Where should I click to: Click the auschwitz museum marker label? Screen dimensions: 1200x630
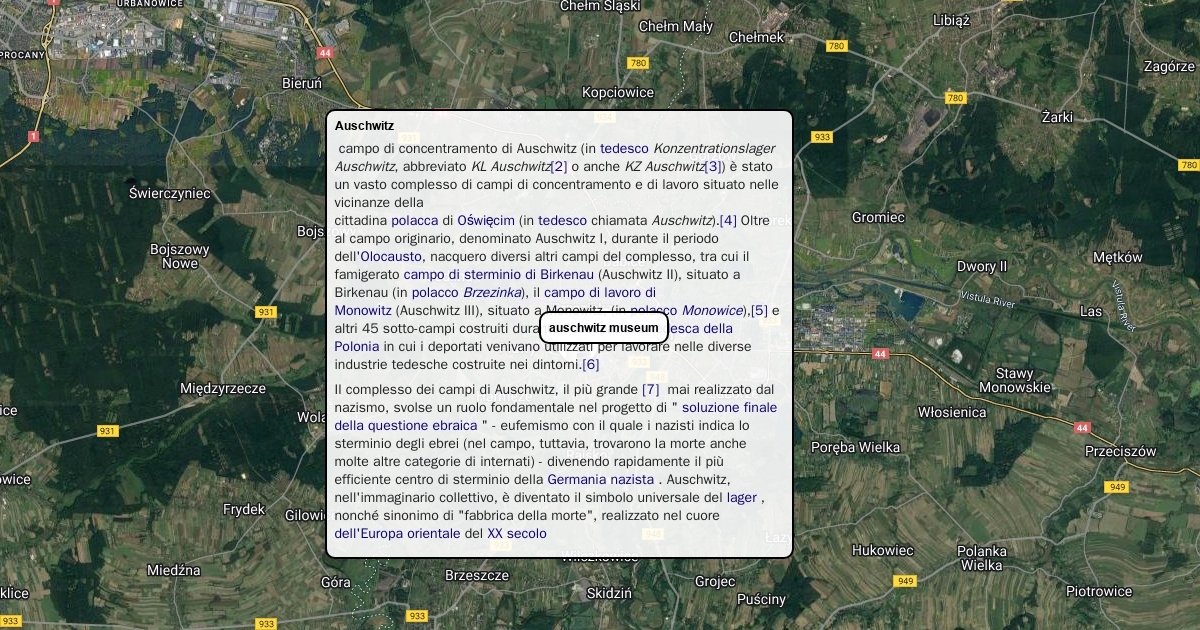point(604,327)
